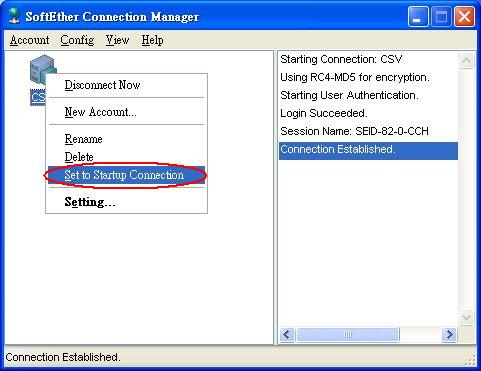The image size is (481, 371).
Task: Click the window resize grip corner
Action: 470,360
